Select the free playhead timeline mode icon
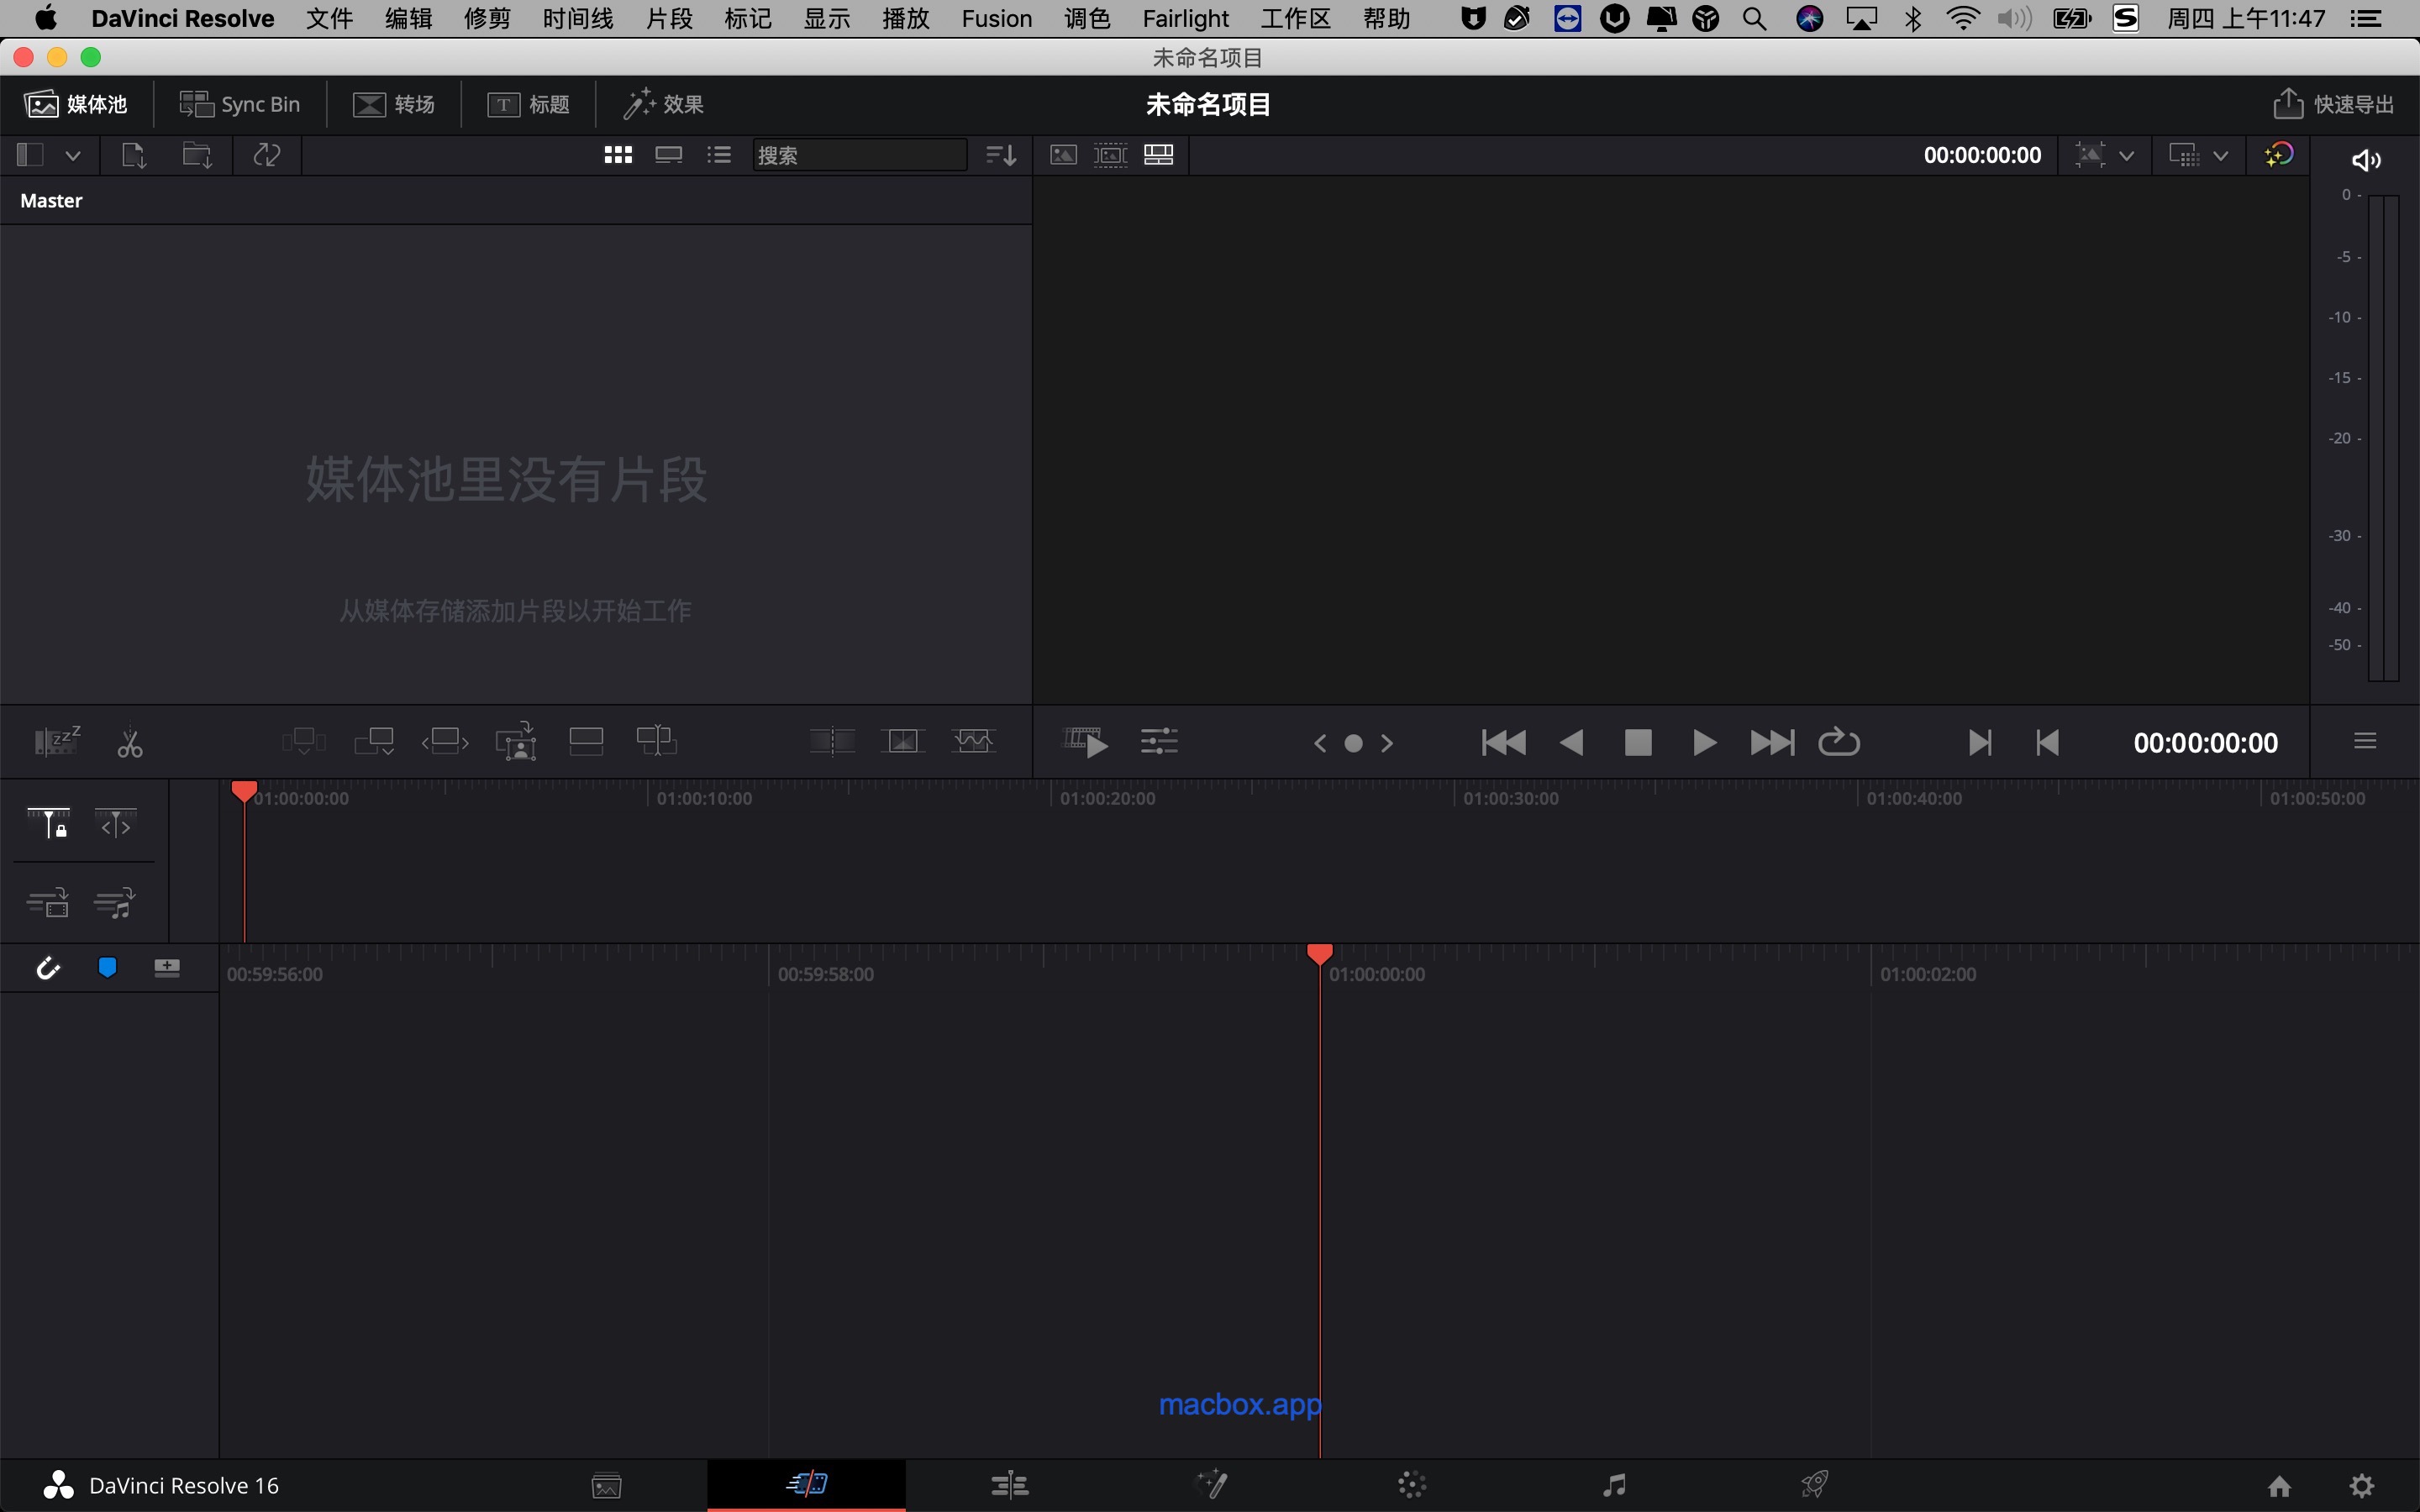 pyautogui.click(x=116, y=823)
